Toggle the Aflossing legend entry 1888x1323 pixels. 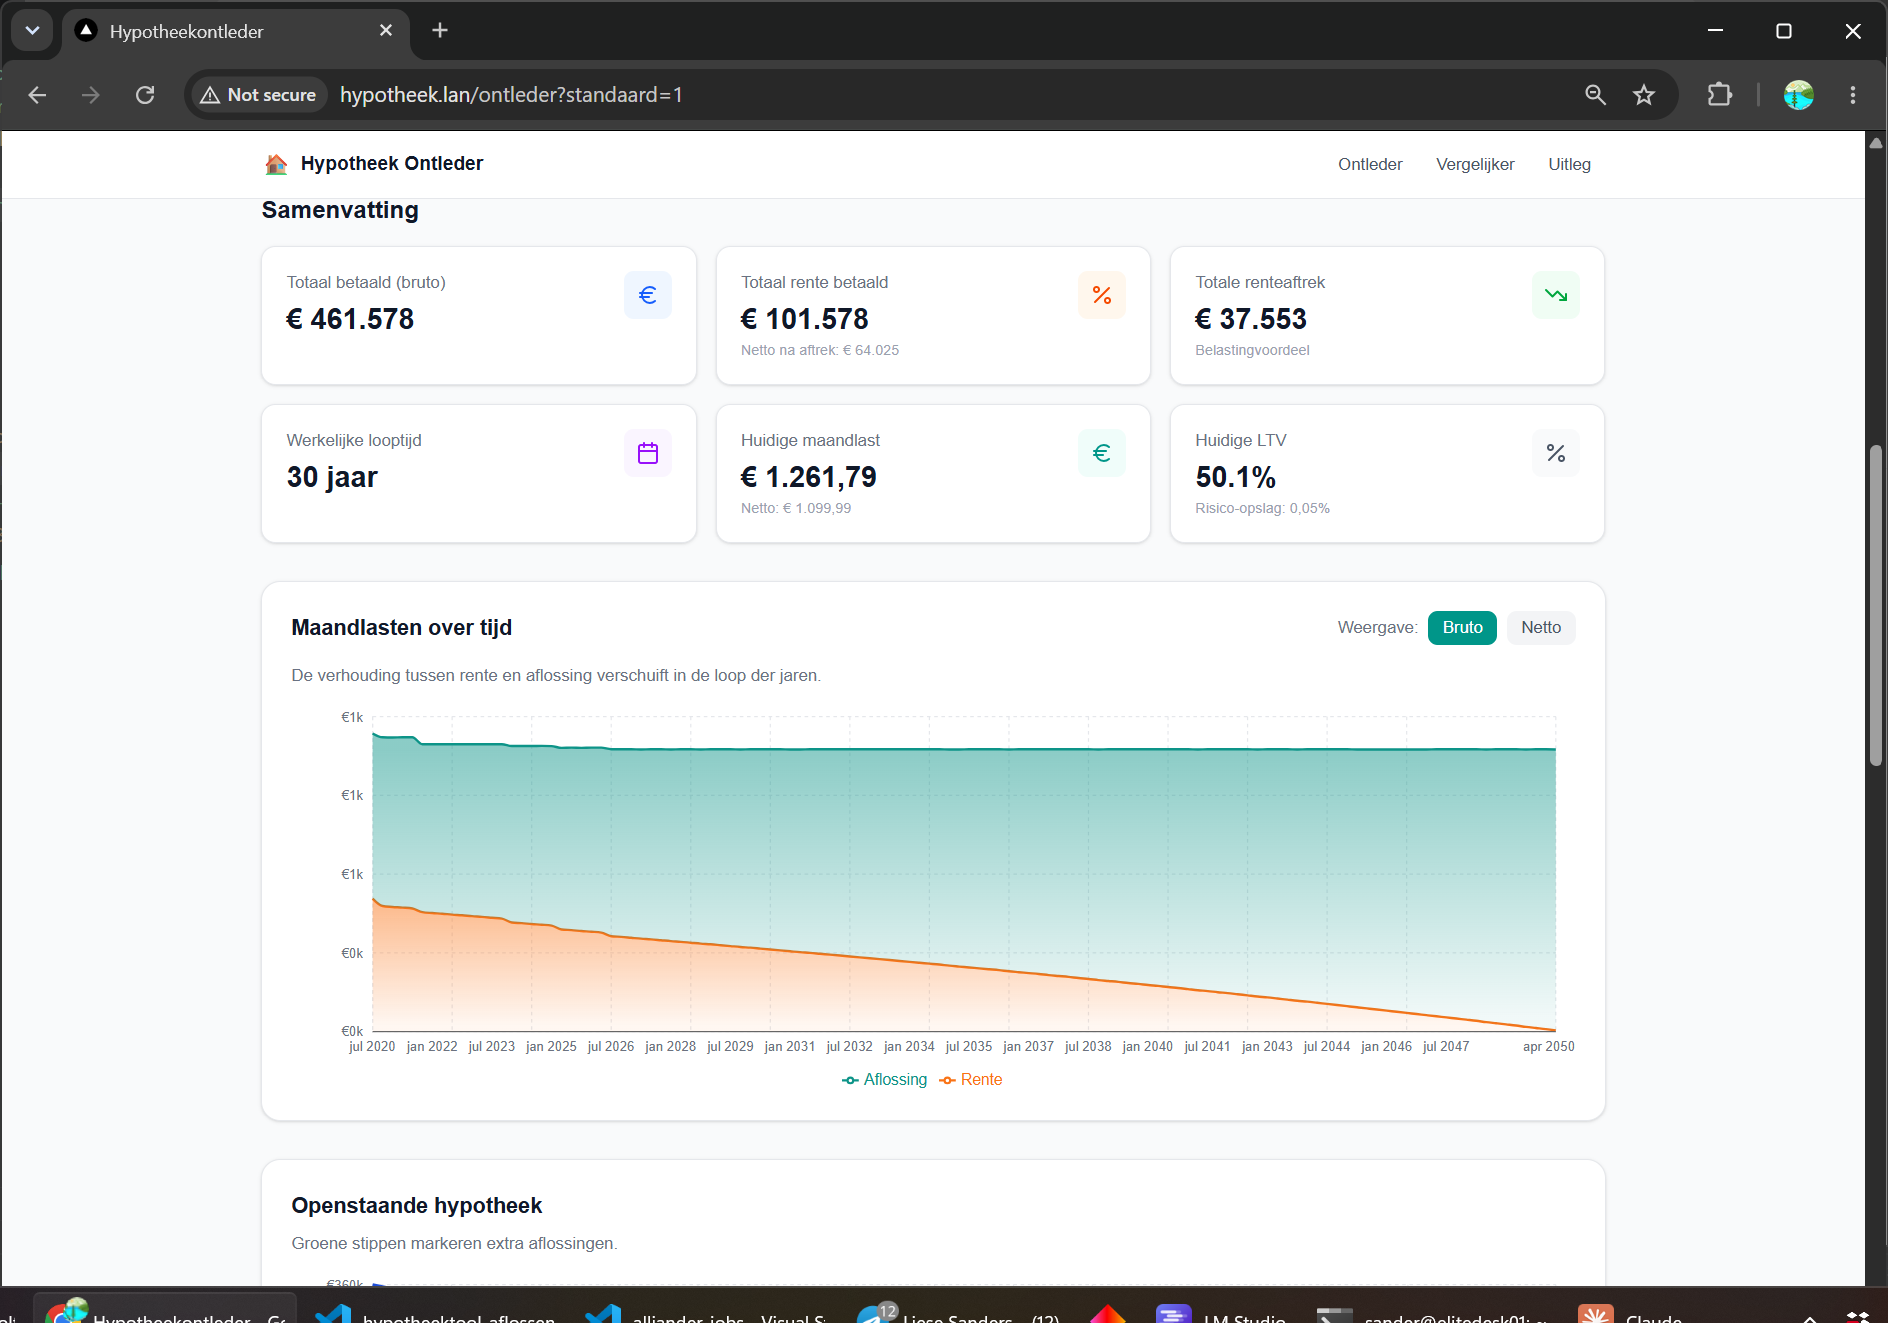(885, 1080)
